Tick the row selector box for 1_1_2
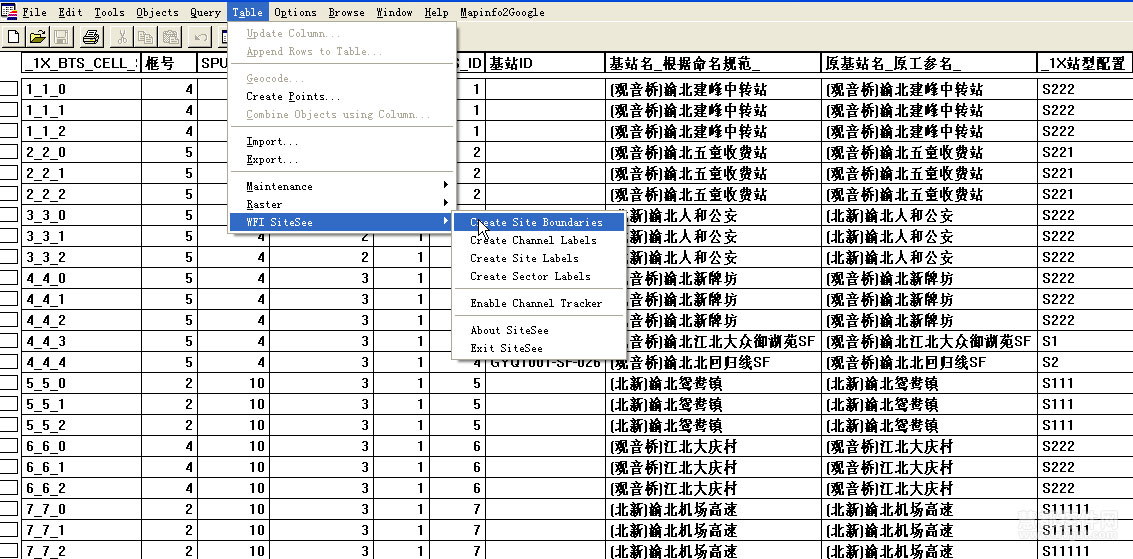Screen dimensions: 1133x559 [x=9, y=131]
